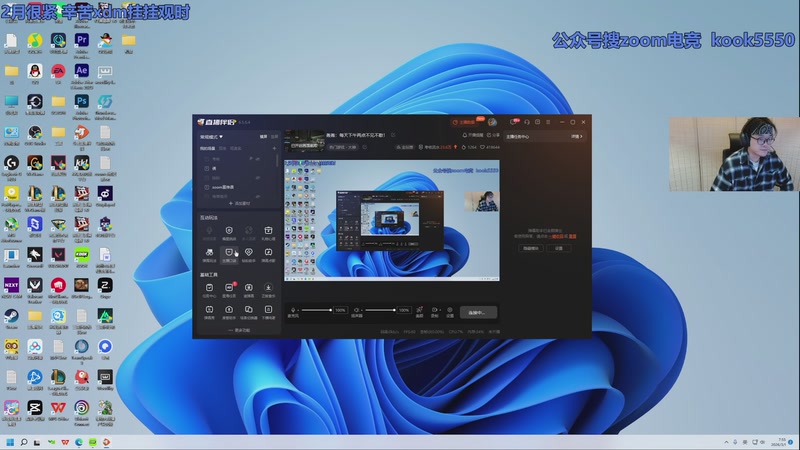Open the settings gear in the bottom bar
The height and width of the screenshot is (450, 800).
click(450, 311)
